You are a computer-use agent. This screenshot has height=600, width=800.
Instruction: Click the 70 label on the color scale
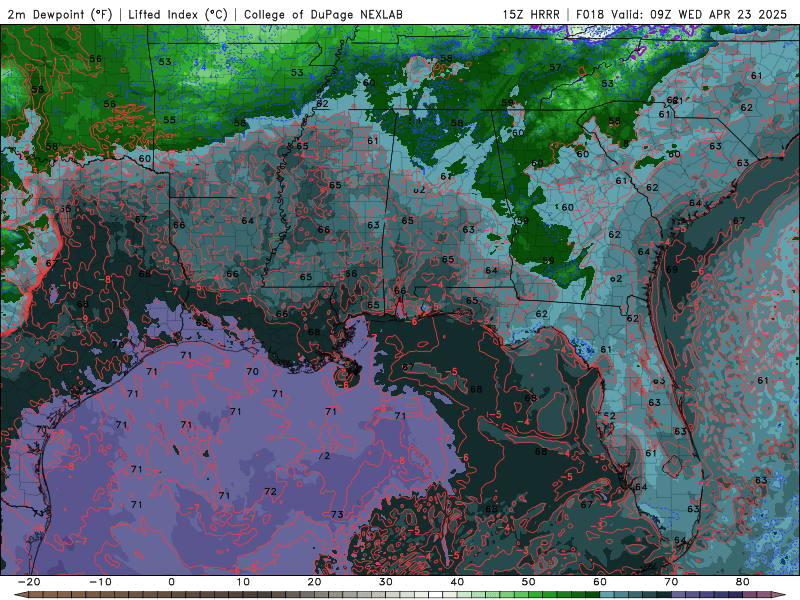coord(671,582)
